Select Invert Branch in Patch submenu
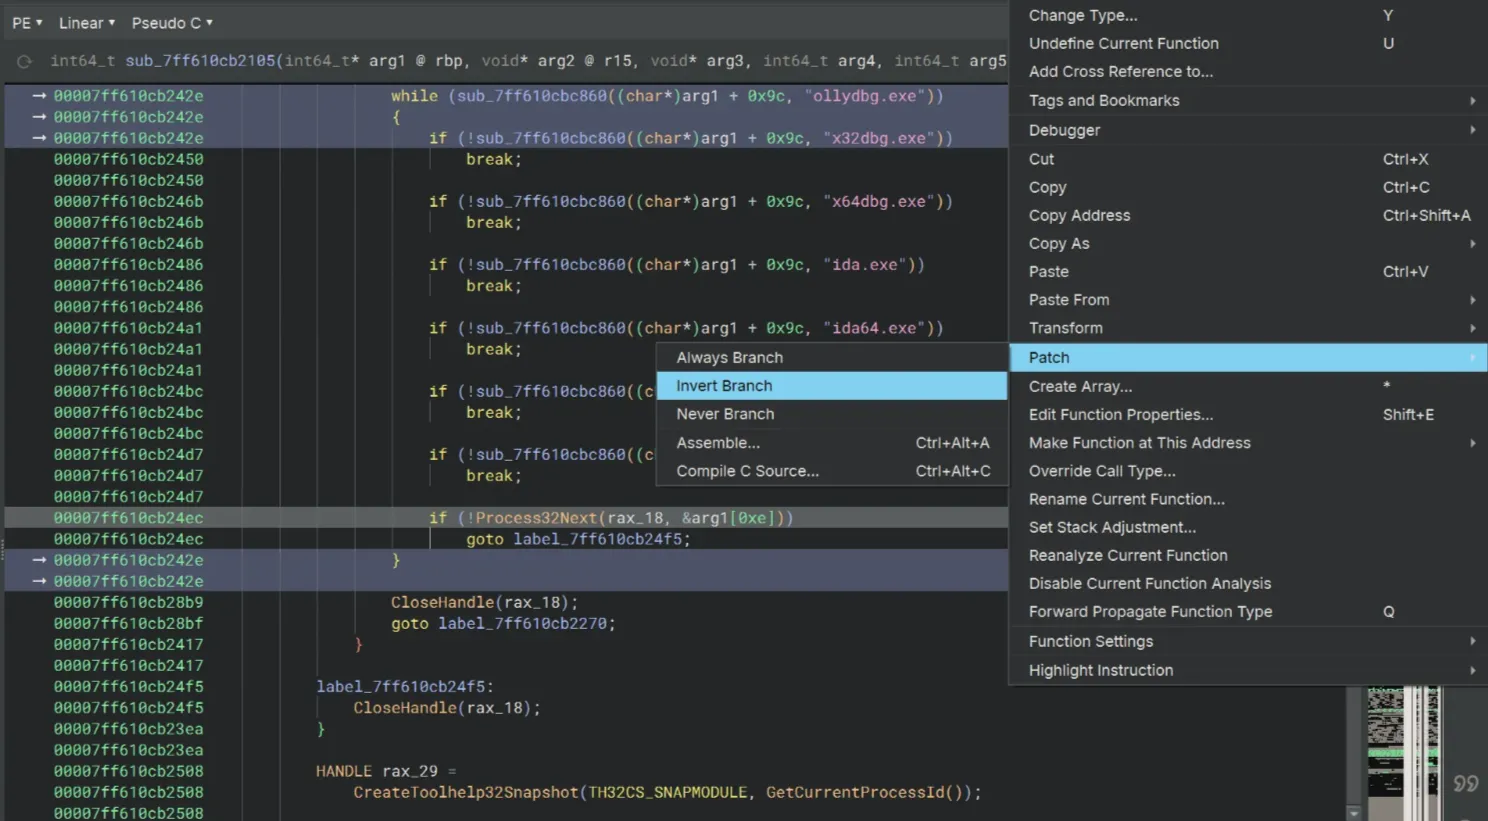Viewport: 1488px width, 821px height. [724, 386]
